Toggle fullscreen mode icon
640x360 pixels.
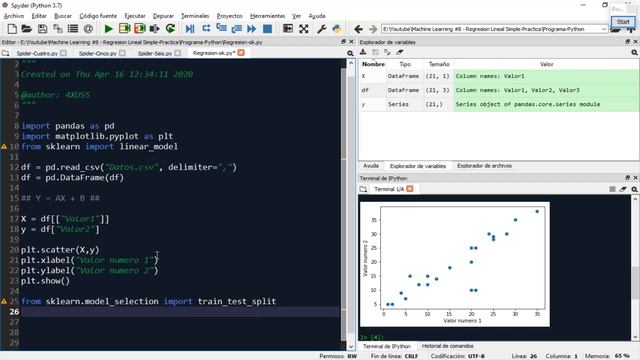(x=303, y=29)
